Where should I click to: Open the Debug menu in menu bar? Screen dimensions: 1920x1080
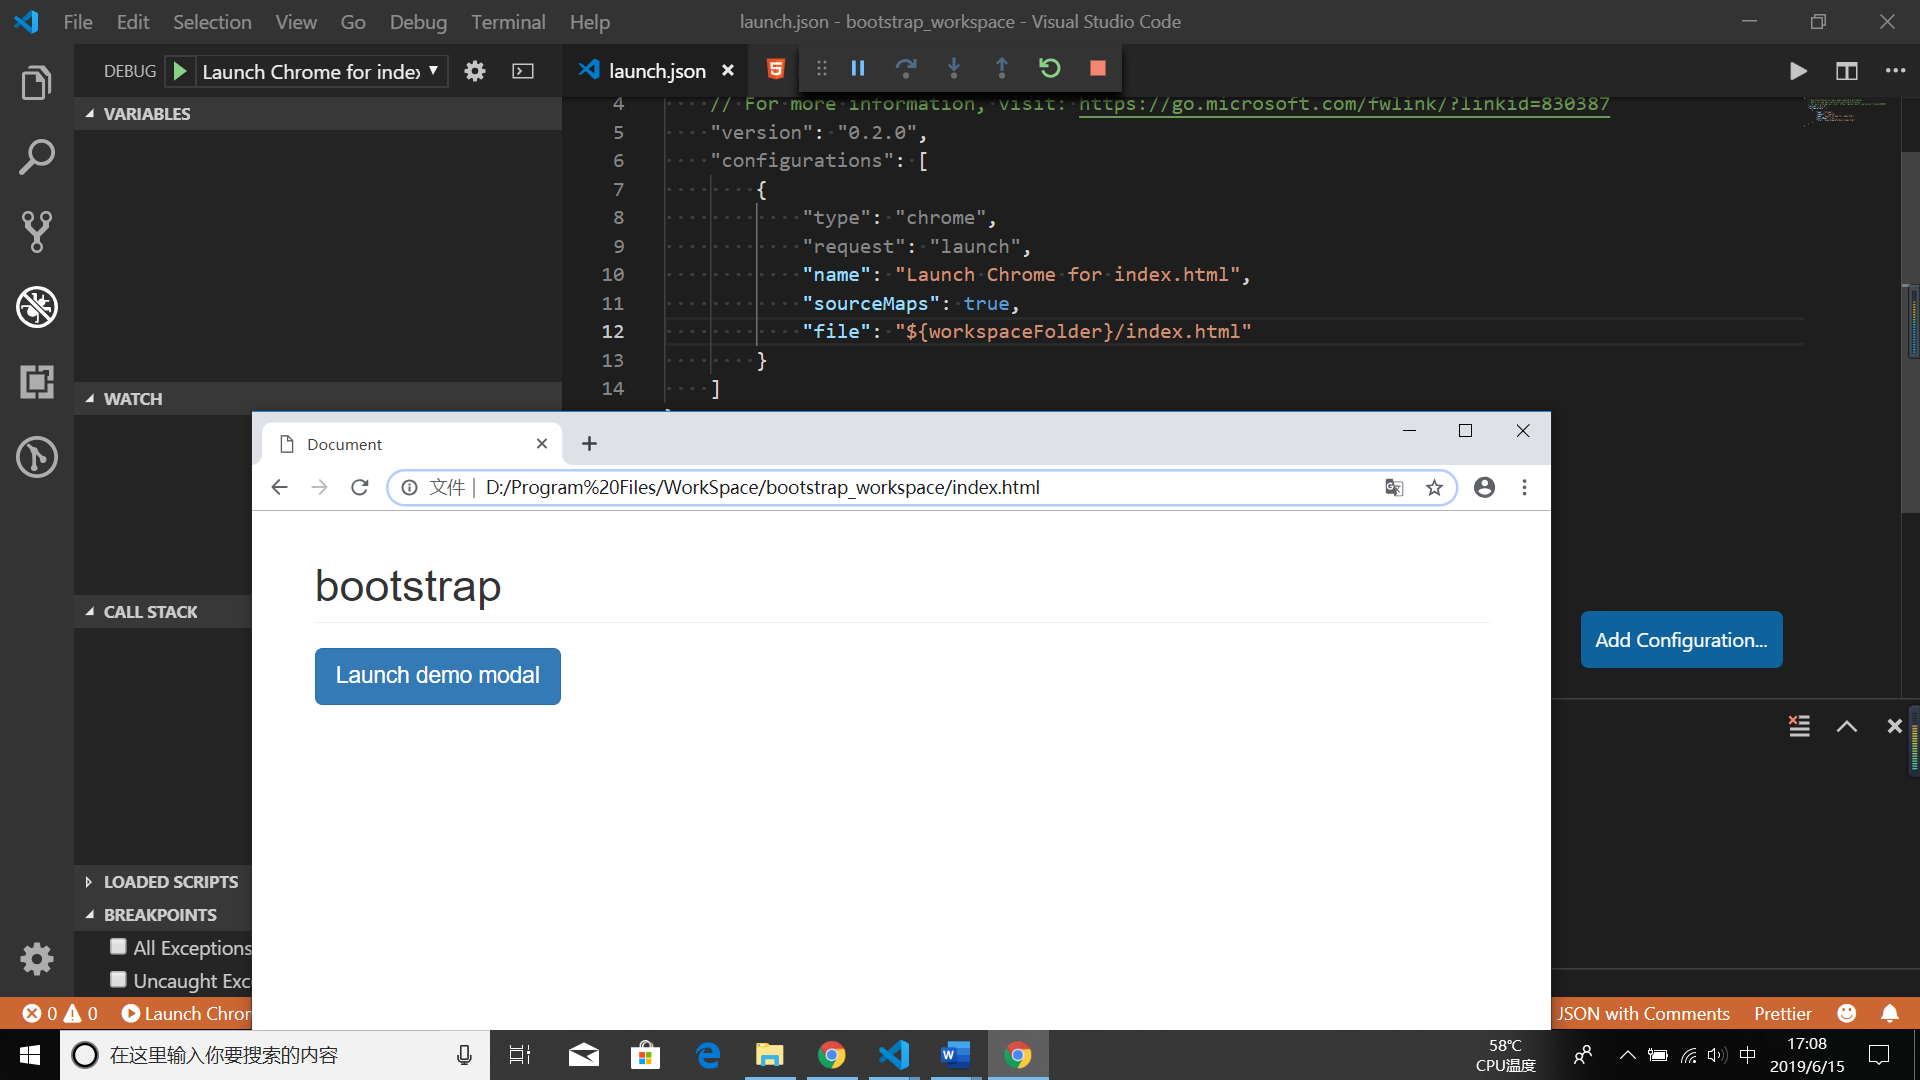coord(413,21)
